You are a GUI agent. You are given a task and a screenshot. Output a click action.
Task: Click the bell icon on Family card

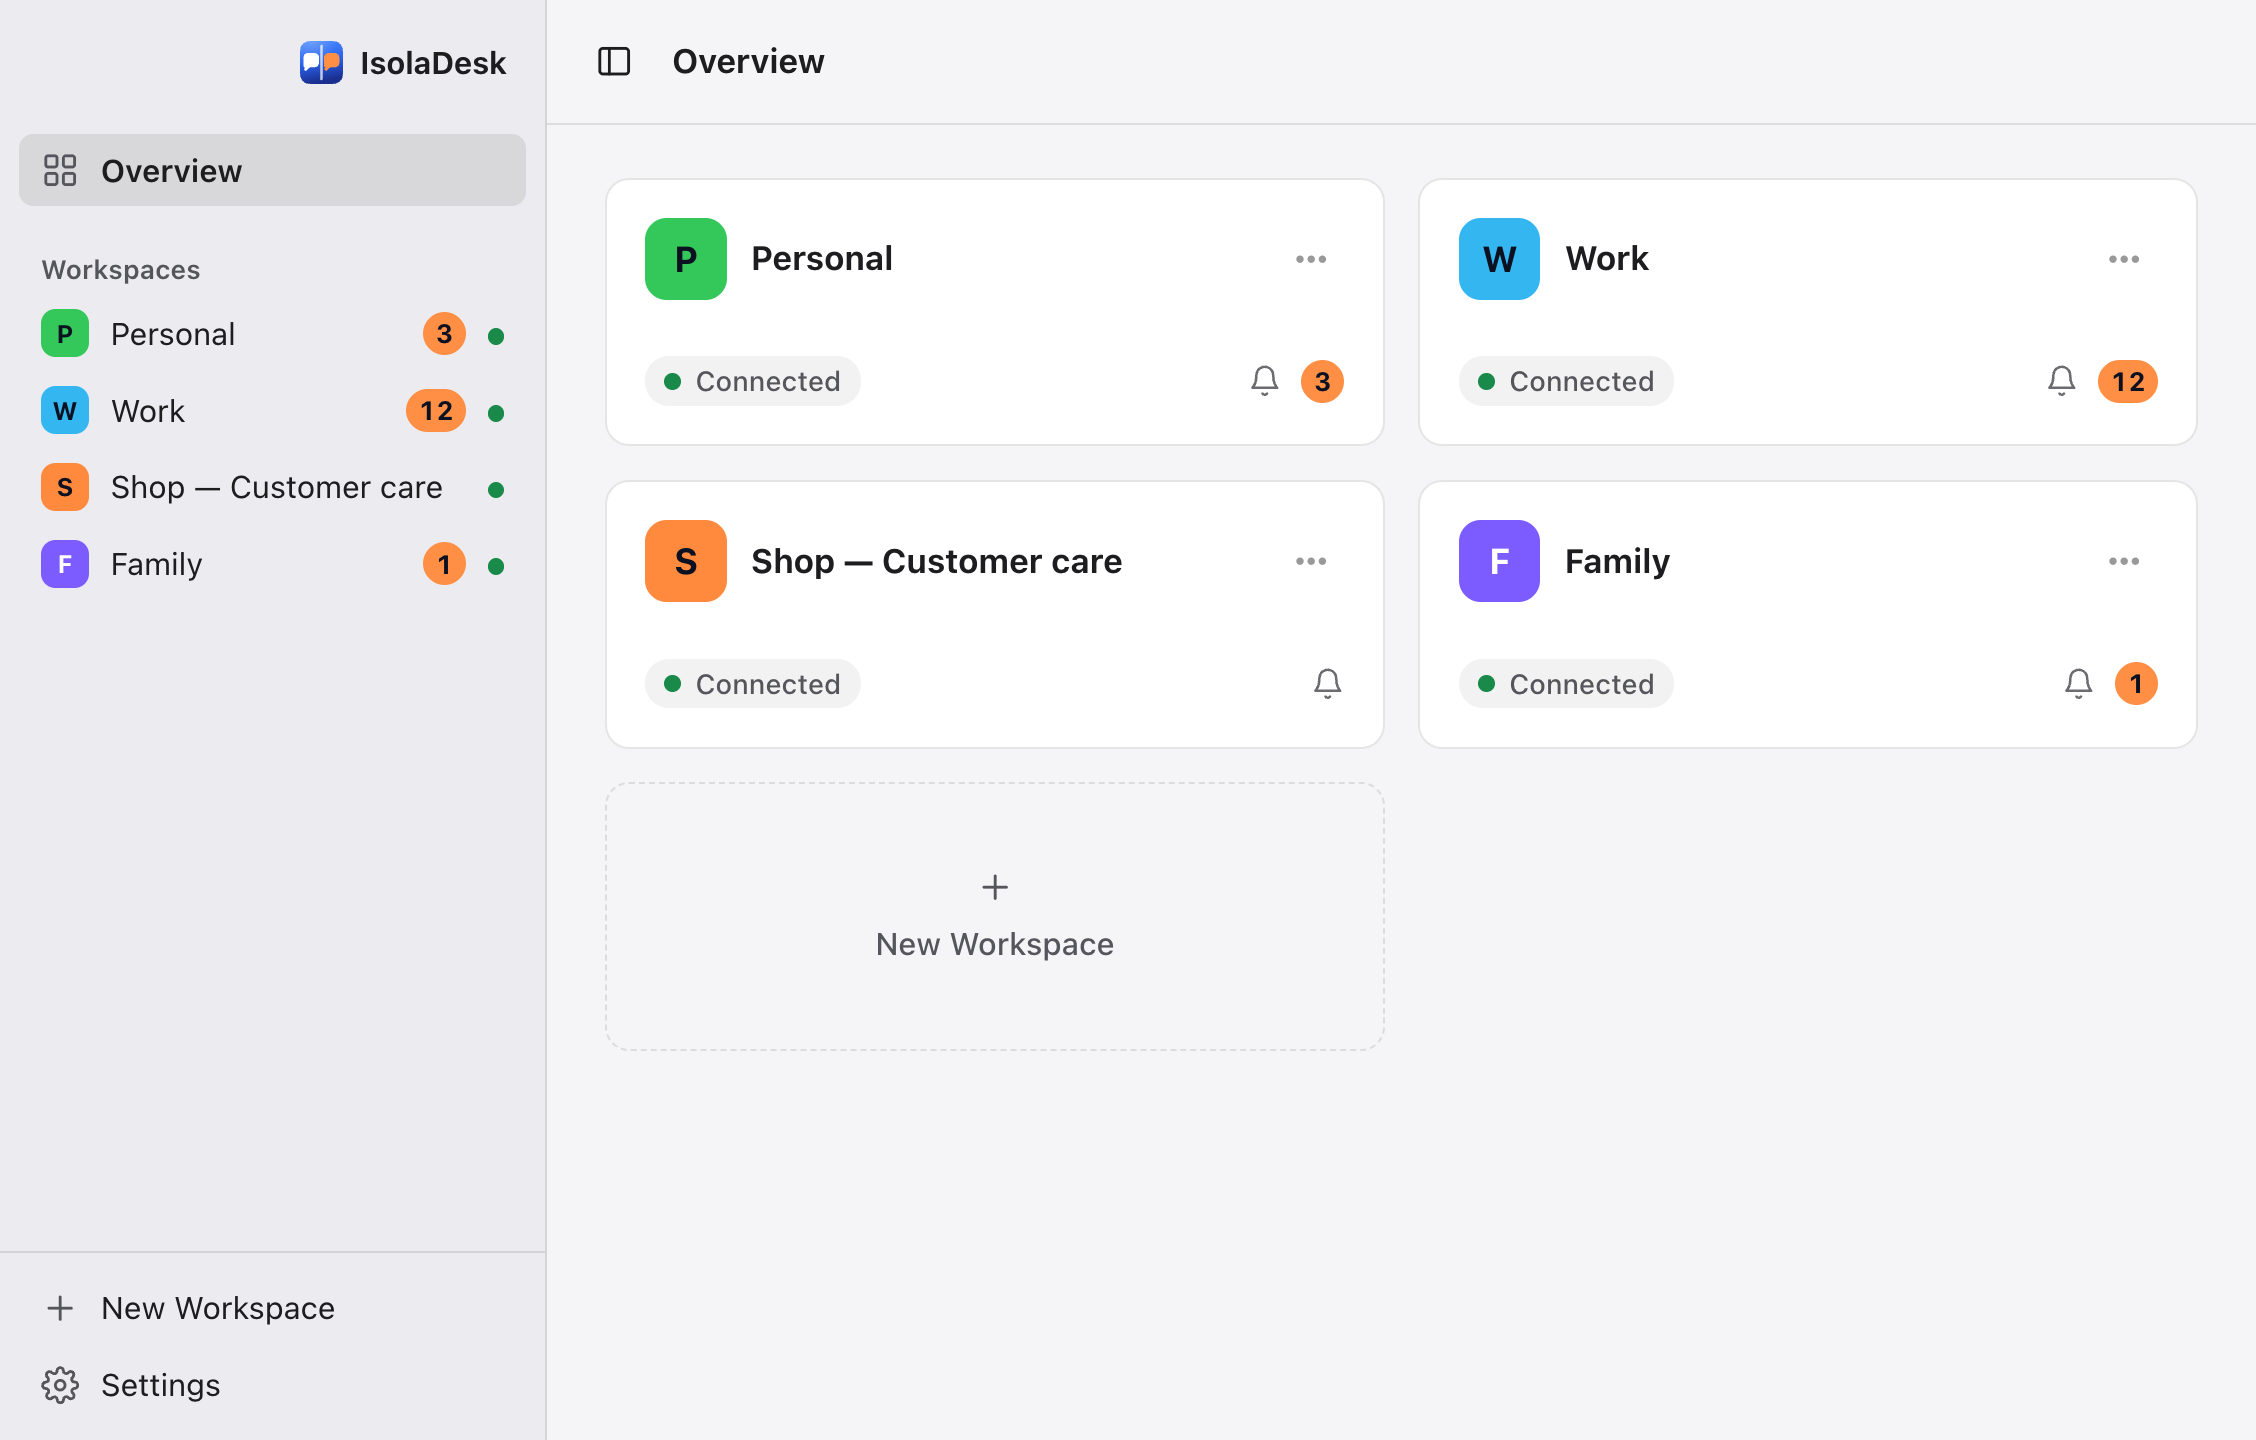(x=2078, y=684)
